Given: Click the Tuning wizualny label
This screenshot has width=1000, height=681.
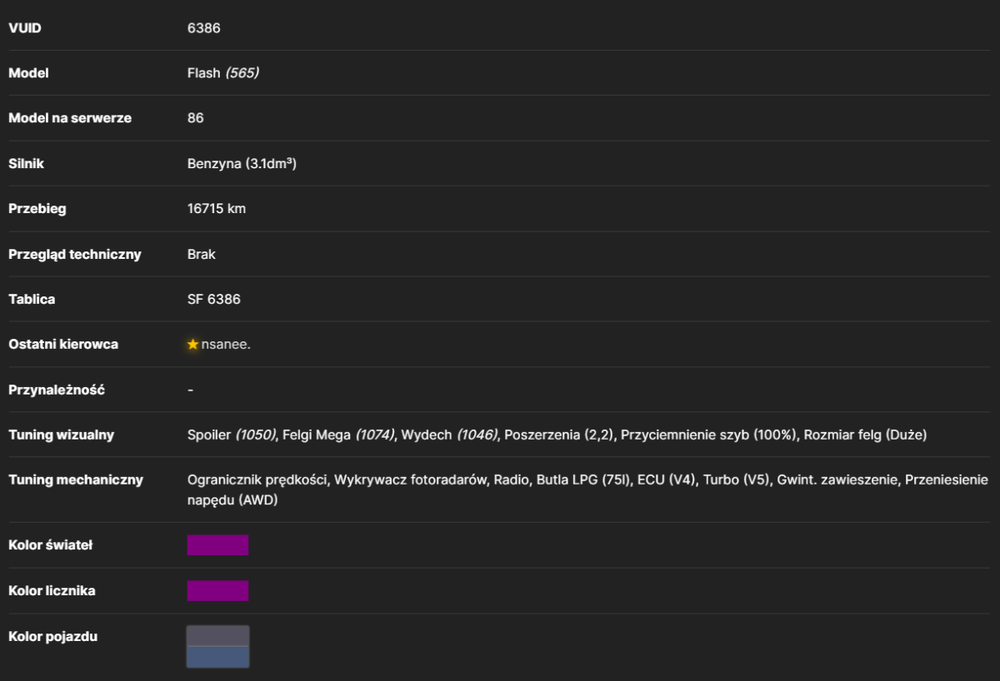Looking at the screenshot, I should 61,435.
